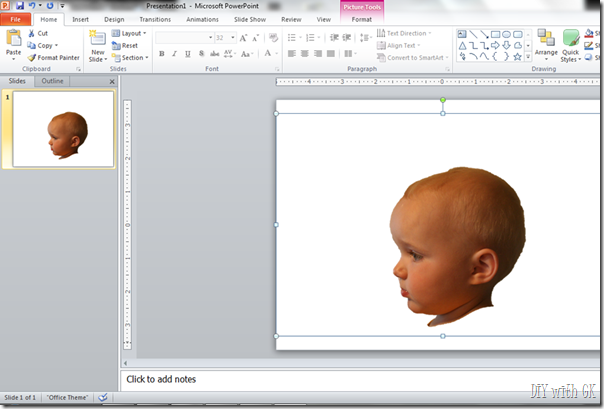
Task: Open the Section dropdown
Action: [130, 58]
